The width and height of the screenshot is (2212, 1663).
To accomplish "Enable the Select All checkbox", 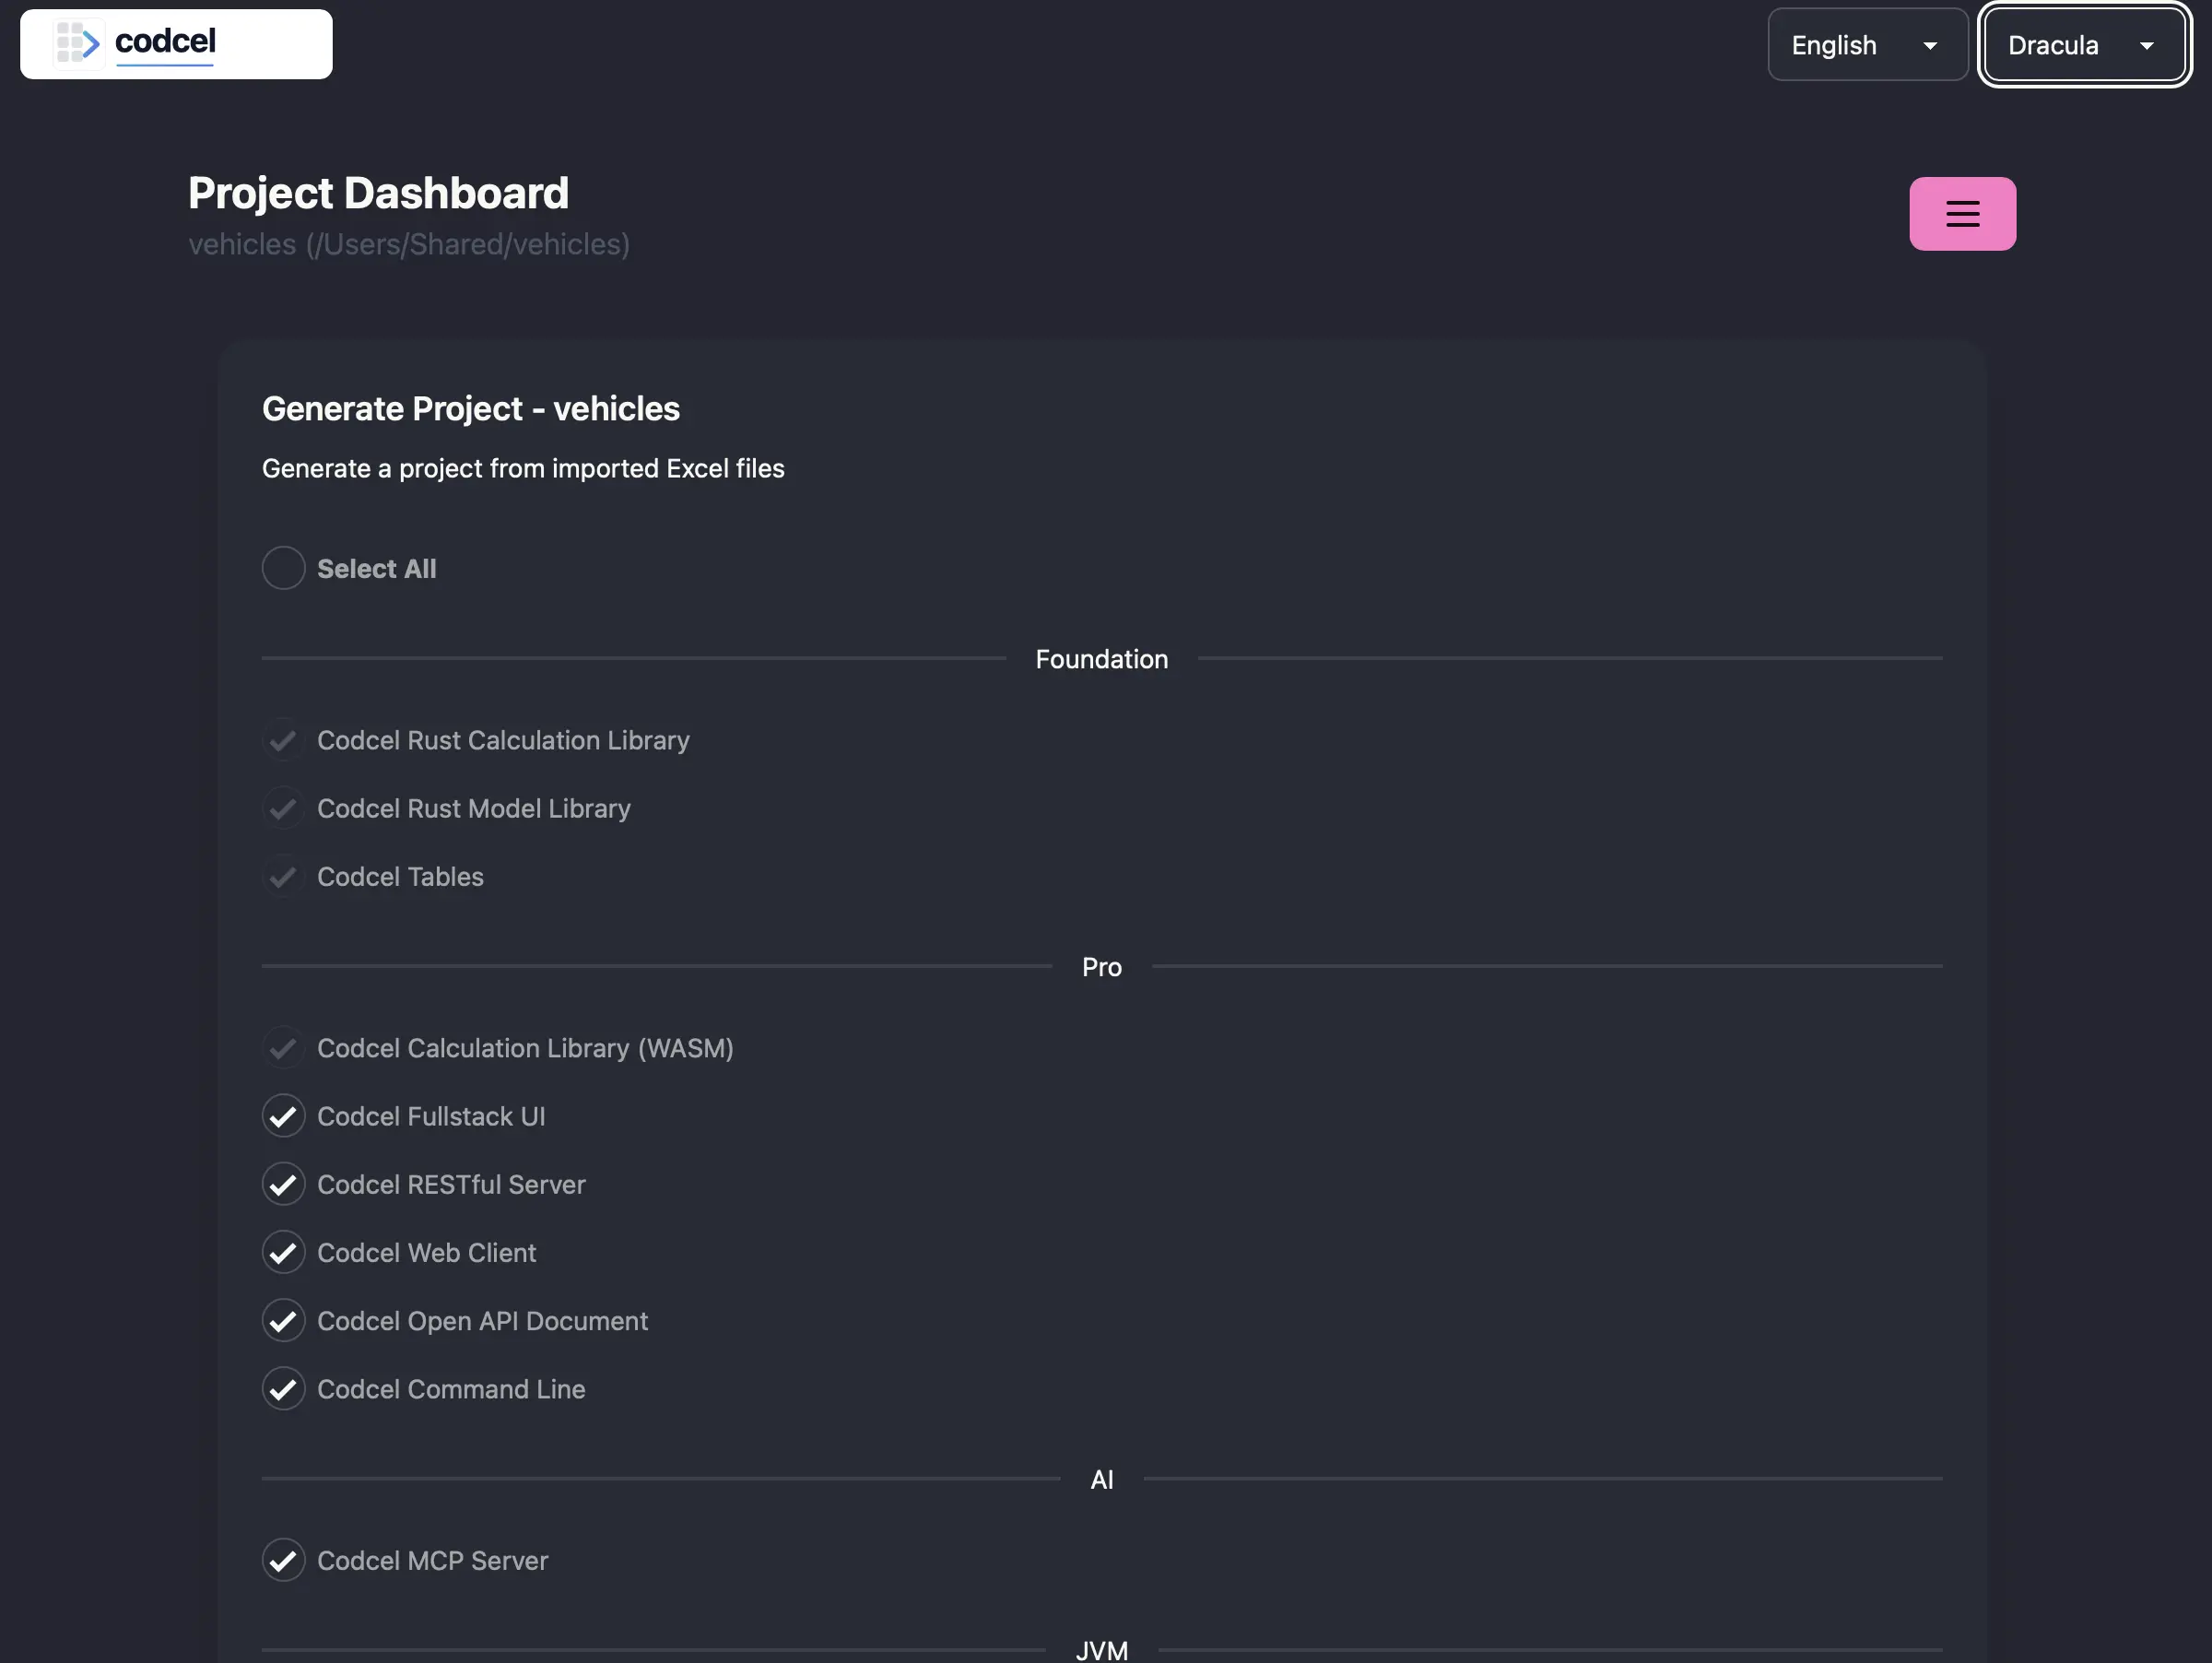I will pyautogui.click(x=283, y=568).
